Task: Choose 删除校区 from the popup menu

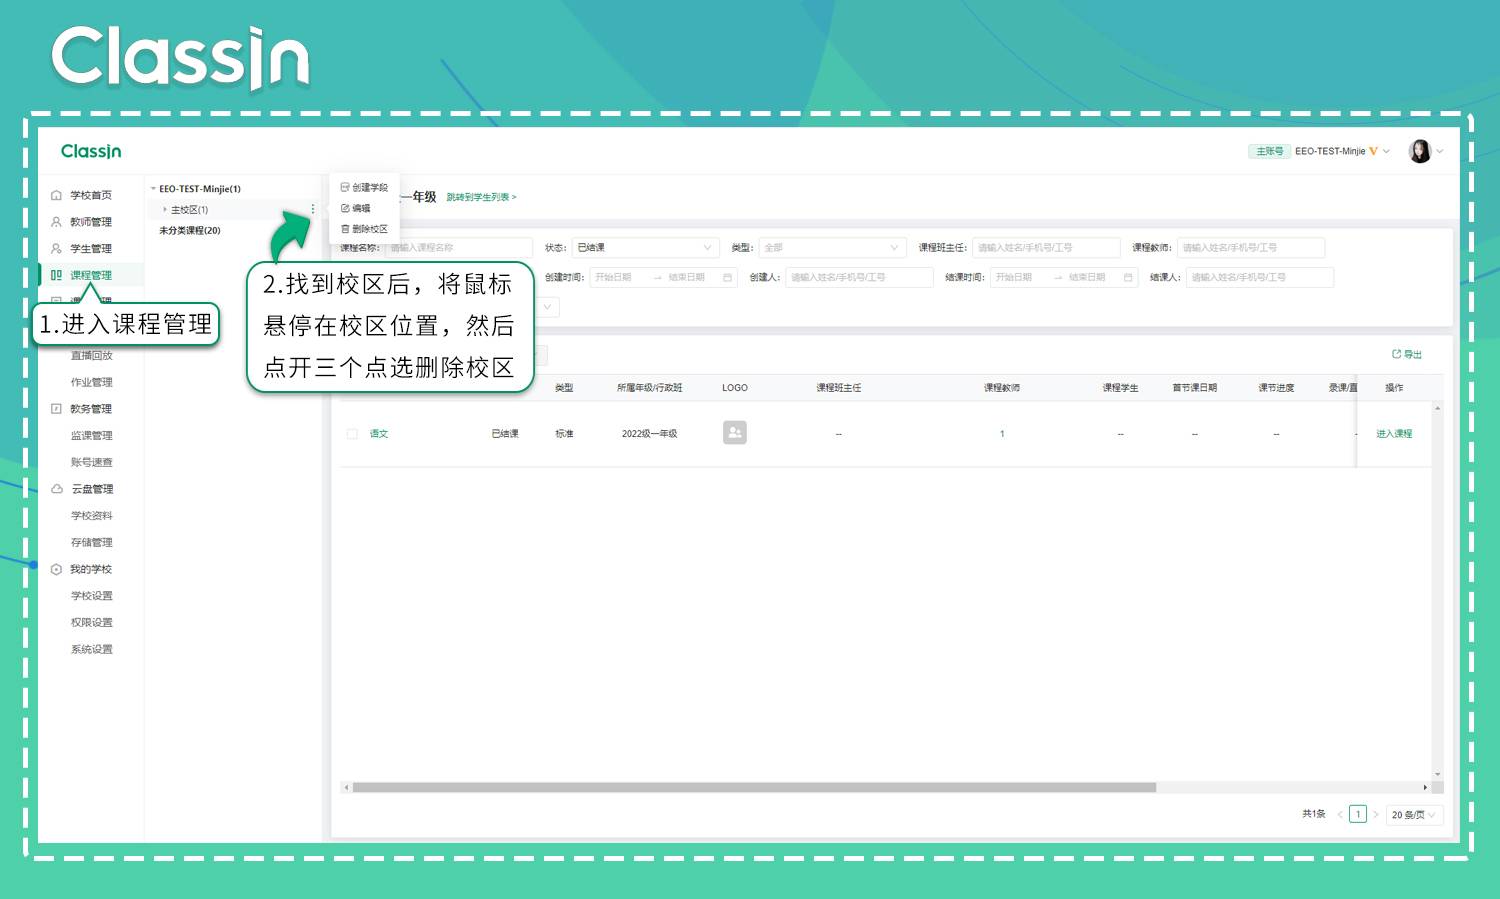Action: click(x=364, y=229)
